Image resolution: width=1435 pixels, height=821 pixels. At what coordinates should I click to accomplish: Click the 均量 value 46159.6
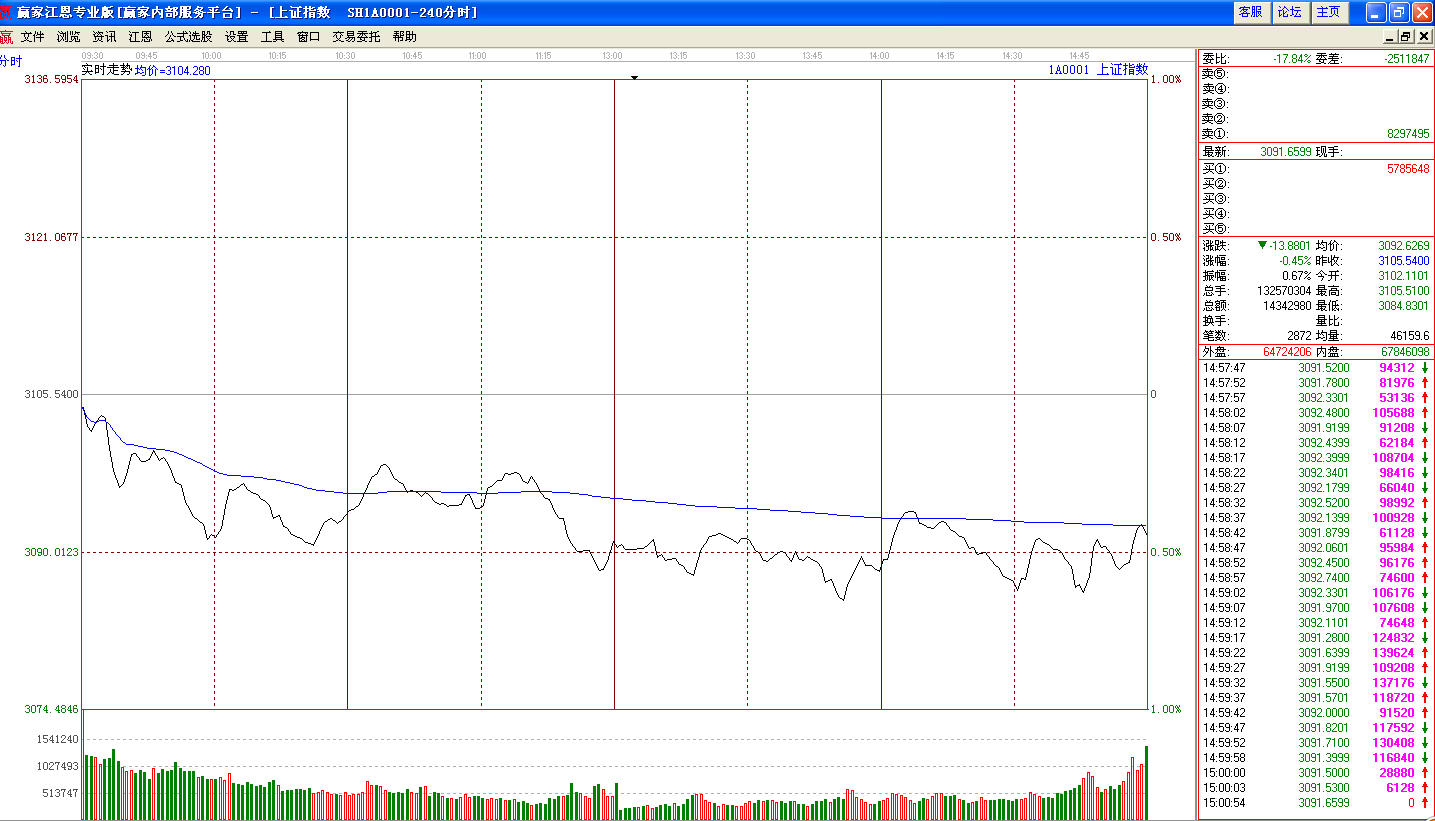pyautogui.click(x=1410, y=336)
